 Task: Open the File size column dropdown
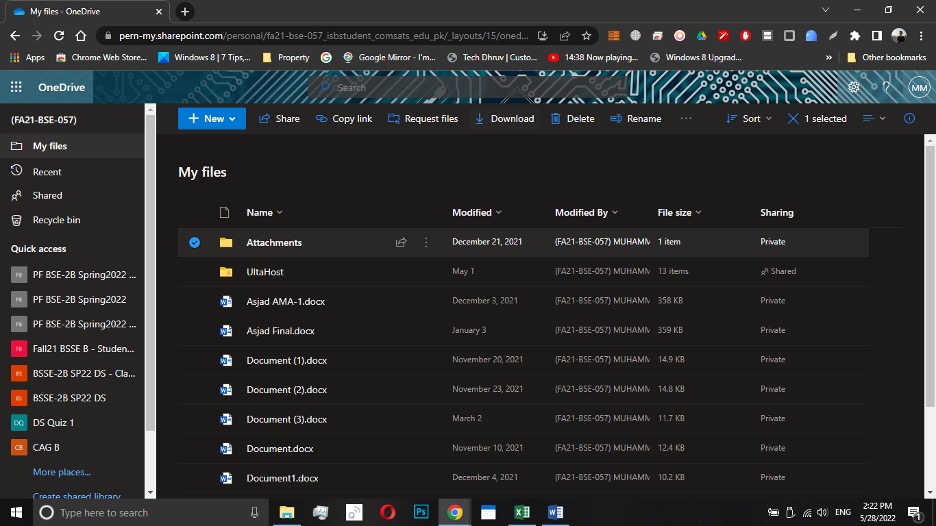point(679,213)
